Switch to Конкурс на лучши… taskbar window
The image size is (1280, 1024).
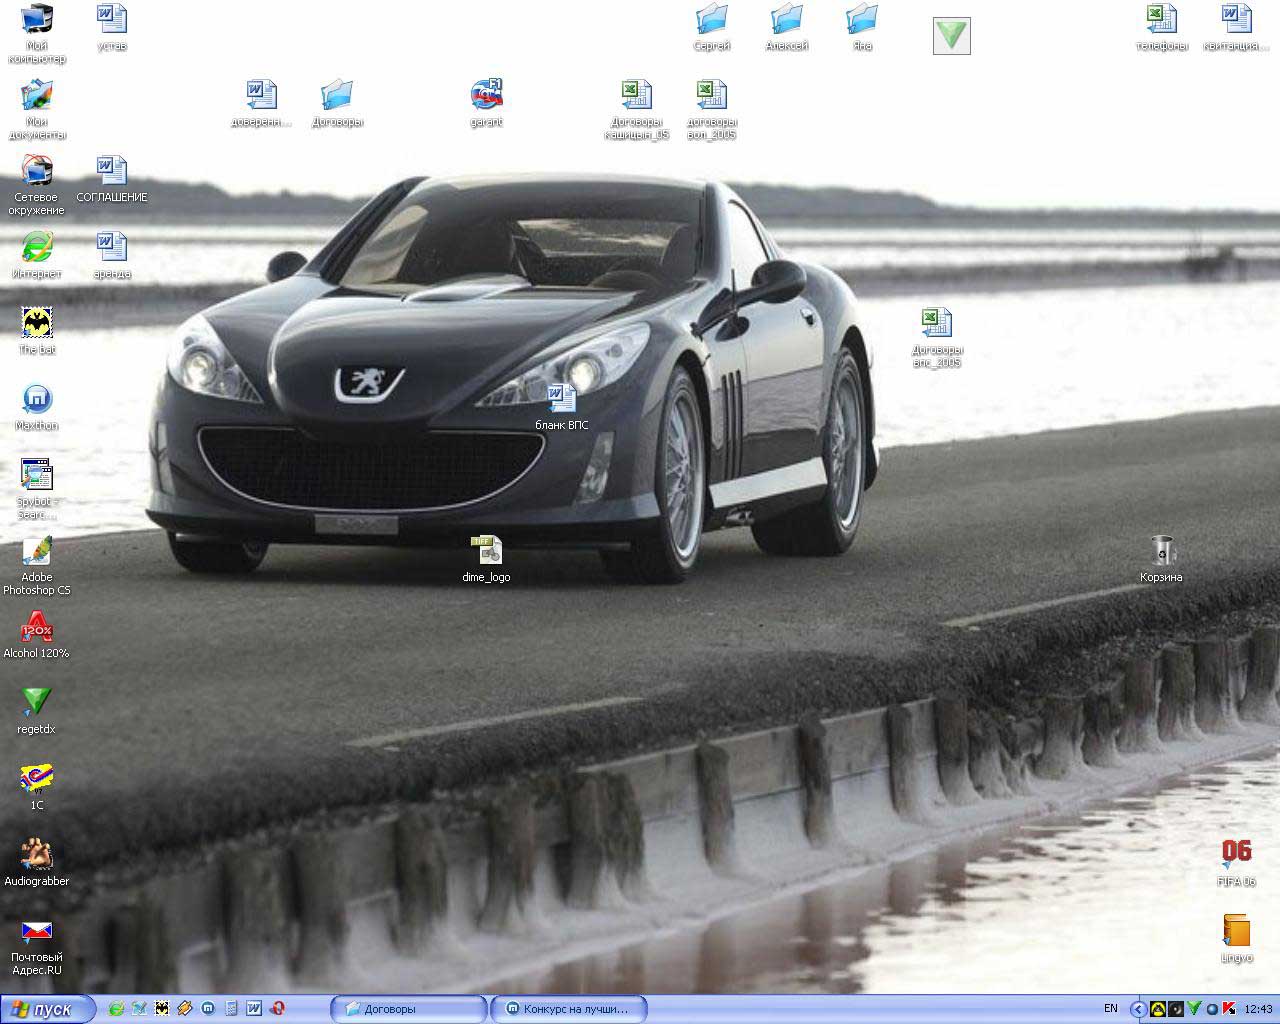[568, 1009]
